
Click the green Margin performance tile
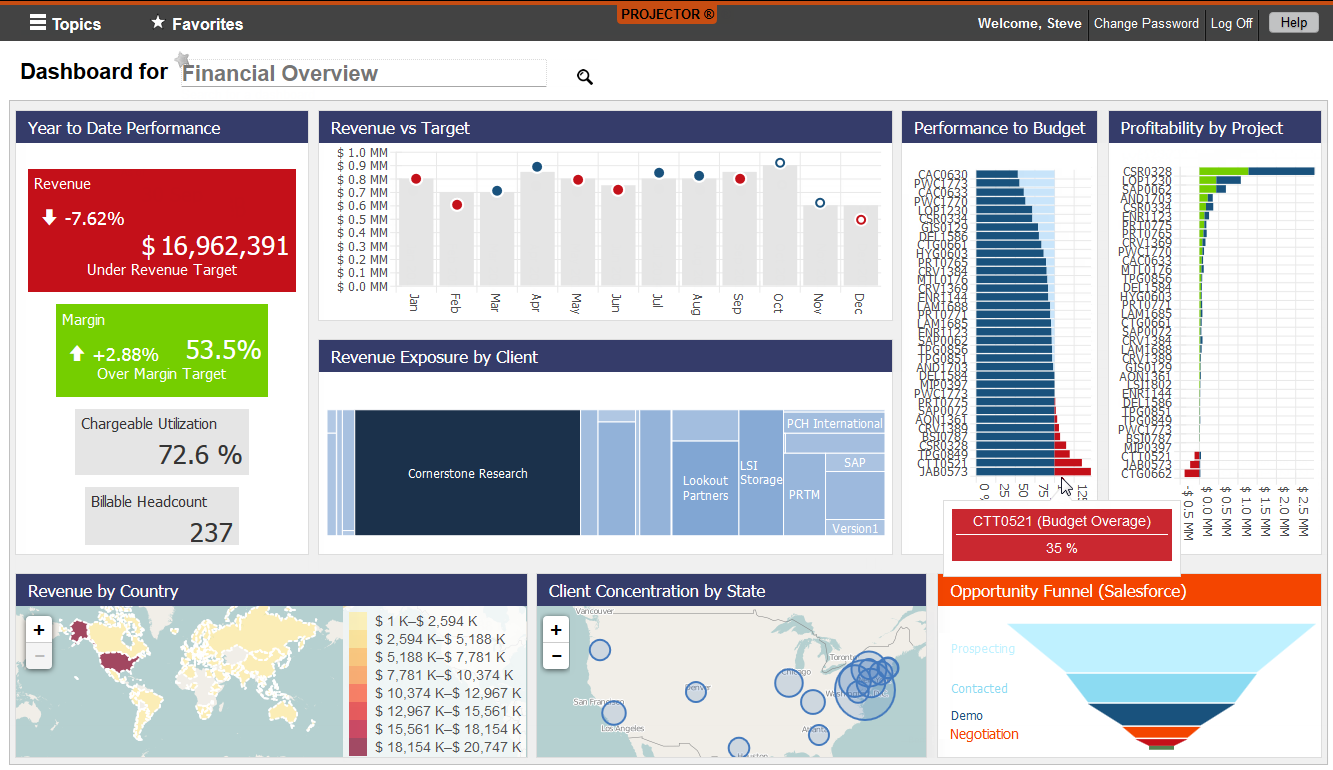(162, 350)
